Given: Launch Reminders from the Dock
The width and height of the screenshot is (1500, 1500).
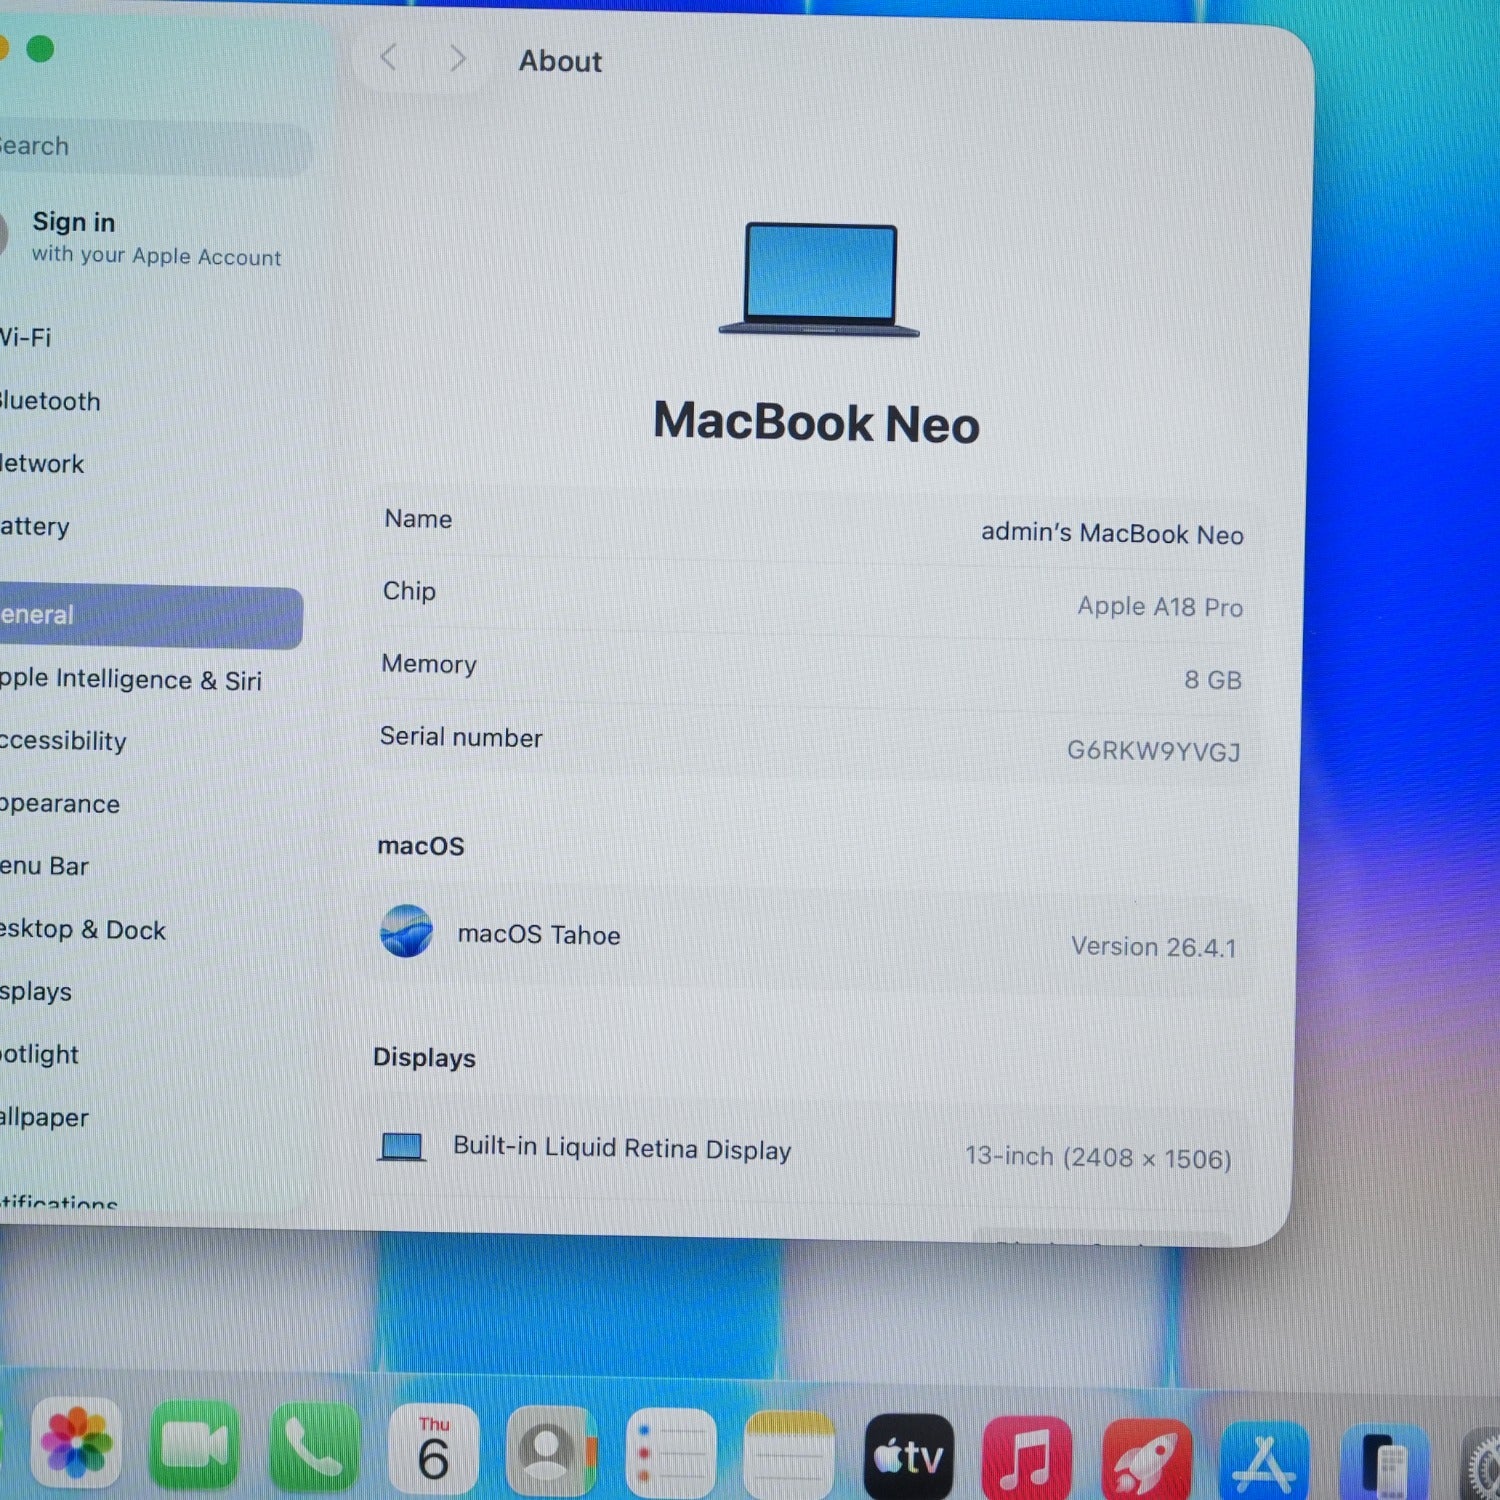Looking at the screenshot, I should click(671, 1454).
